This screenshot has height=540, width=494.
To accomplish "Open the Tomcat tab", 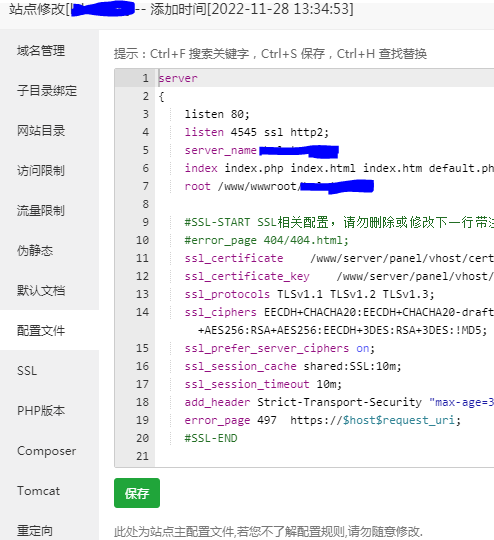I will coord(39,490).
